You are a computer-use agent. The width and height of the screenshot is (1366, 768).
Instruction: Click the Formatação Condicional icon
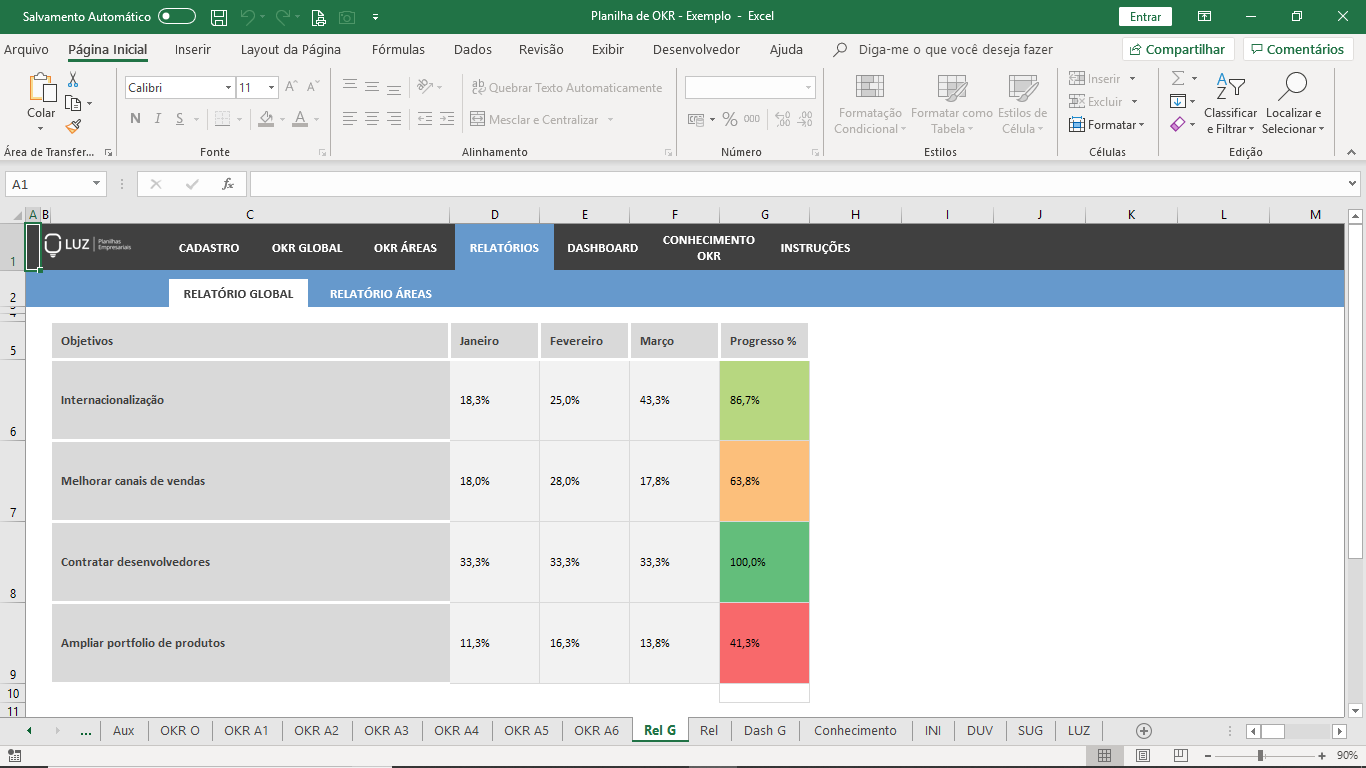(x=869, y=88)
